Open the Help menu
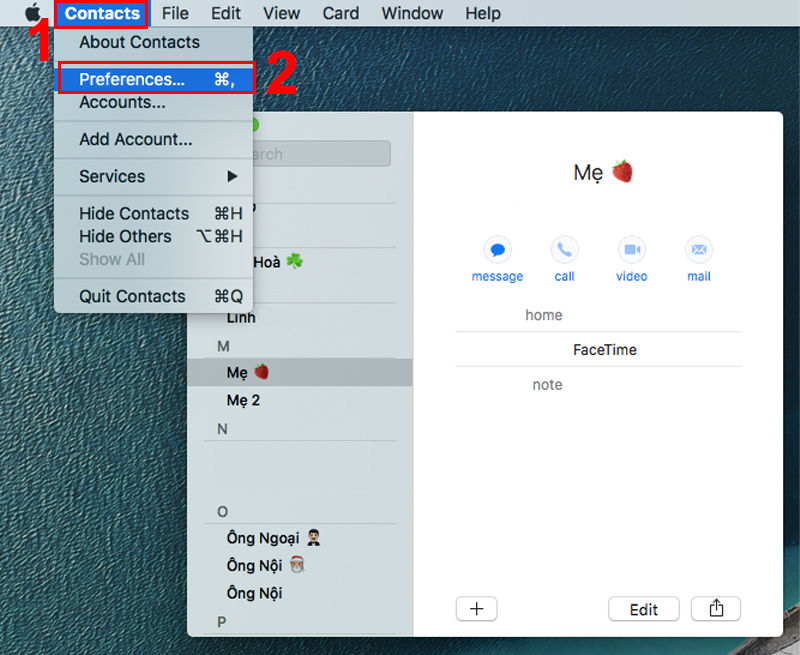 point(483,13)
